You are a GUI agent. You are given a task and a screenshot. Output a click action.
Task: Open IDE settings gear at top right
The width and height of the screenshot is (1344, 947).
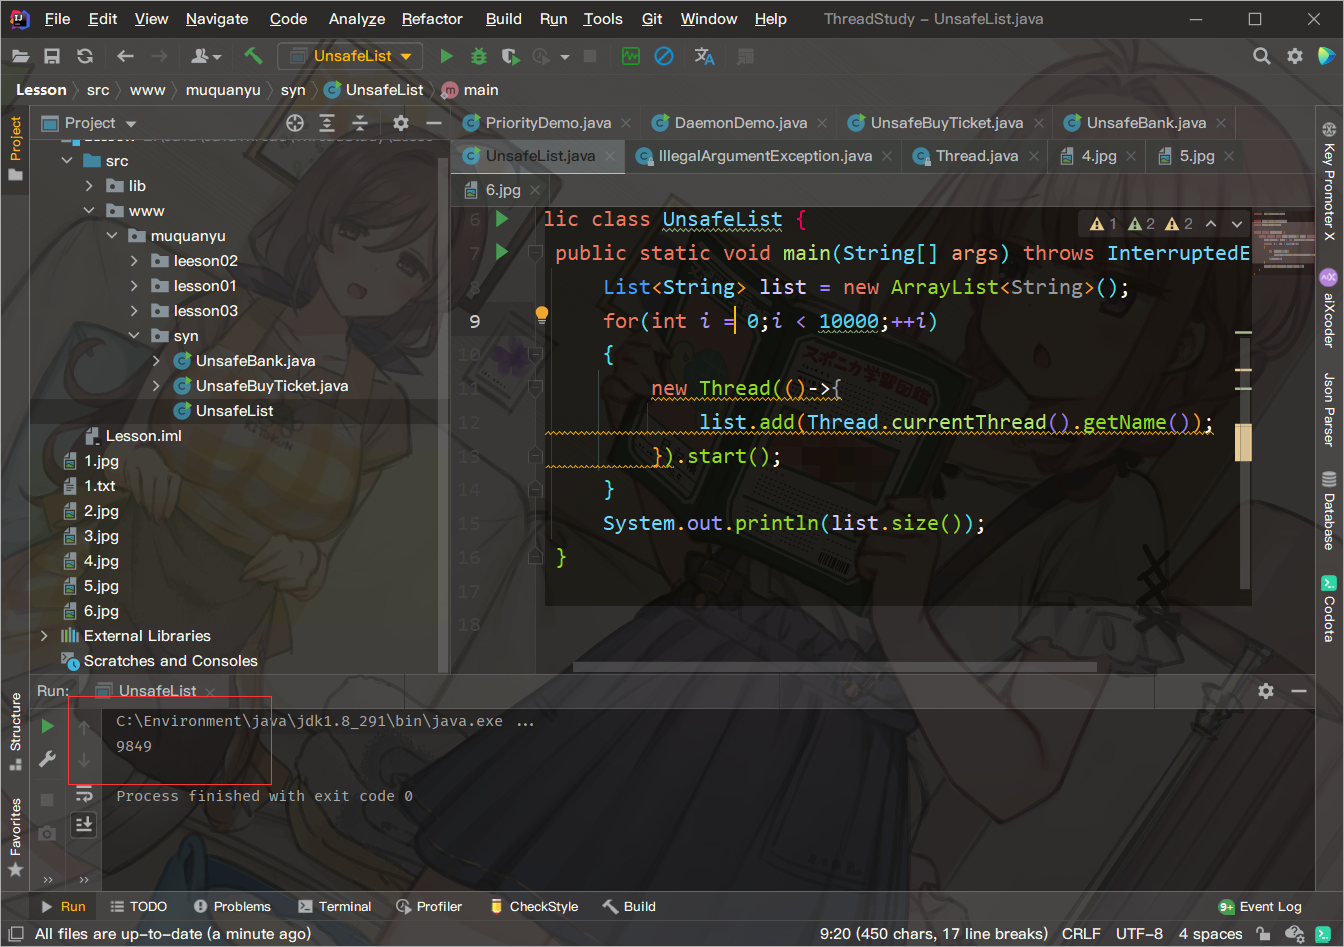(1295, 57)
